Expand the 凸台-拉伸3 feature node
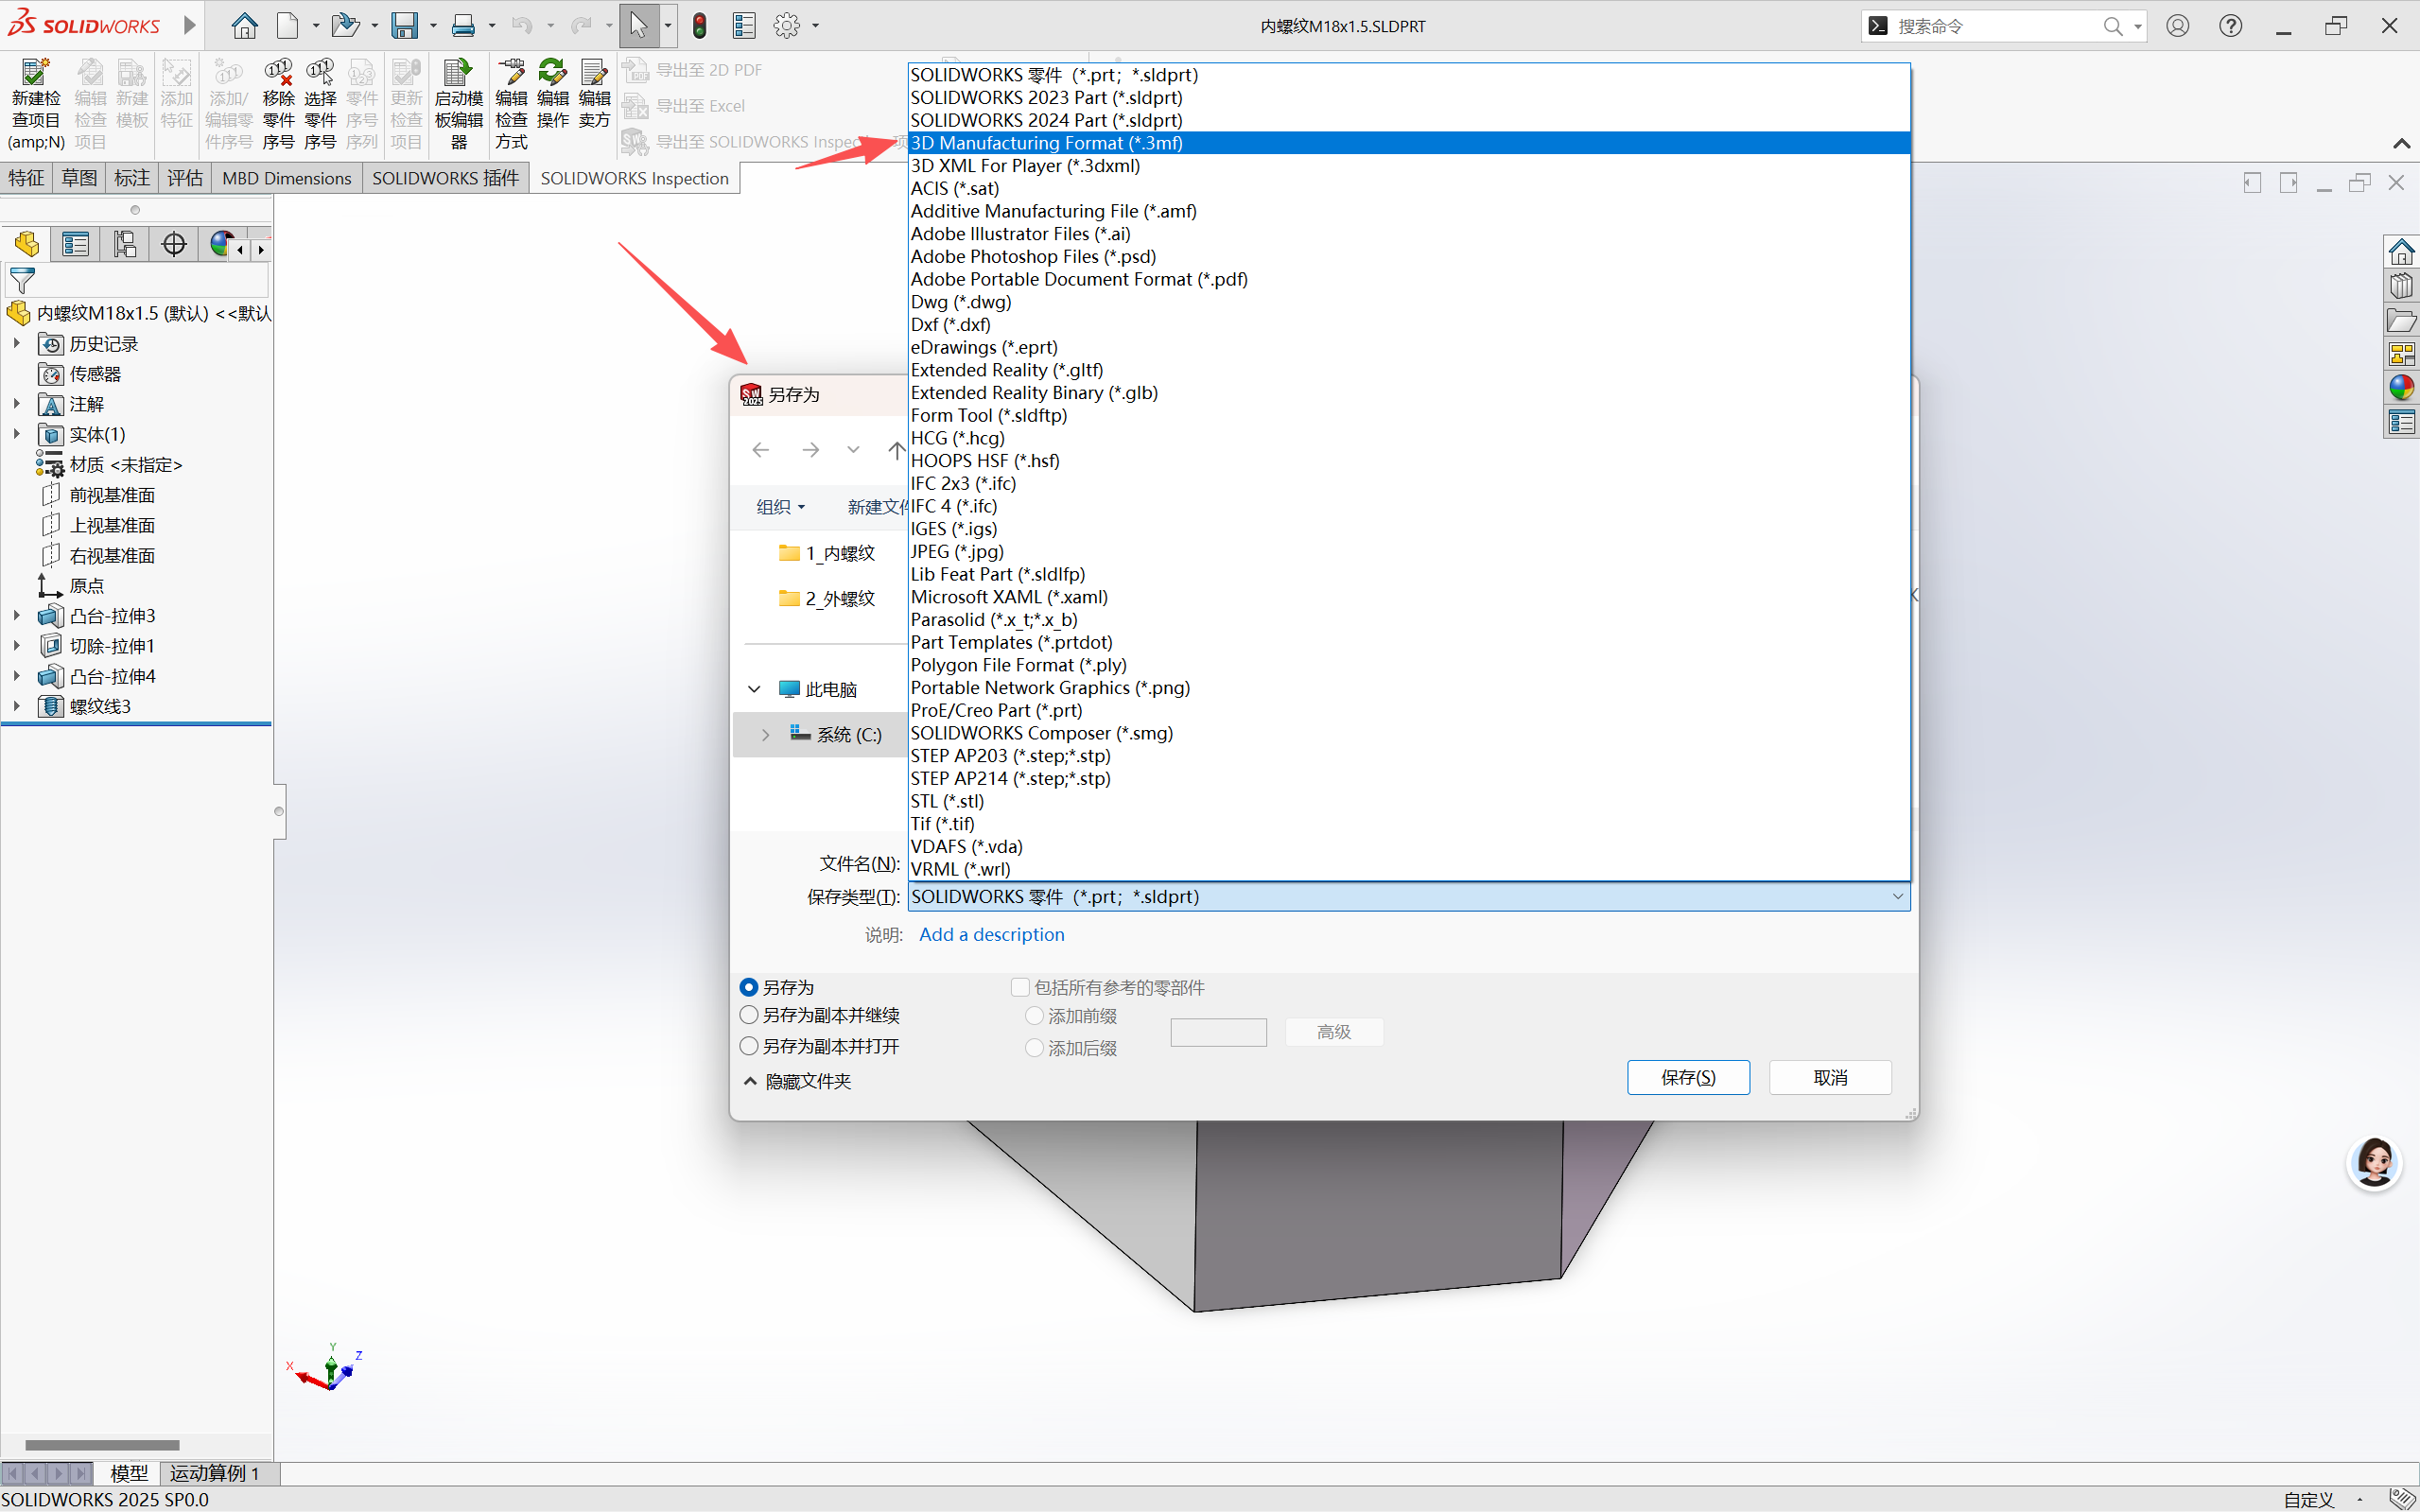This screenshot has height=1512, width=2420. click(17, 615)
